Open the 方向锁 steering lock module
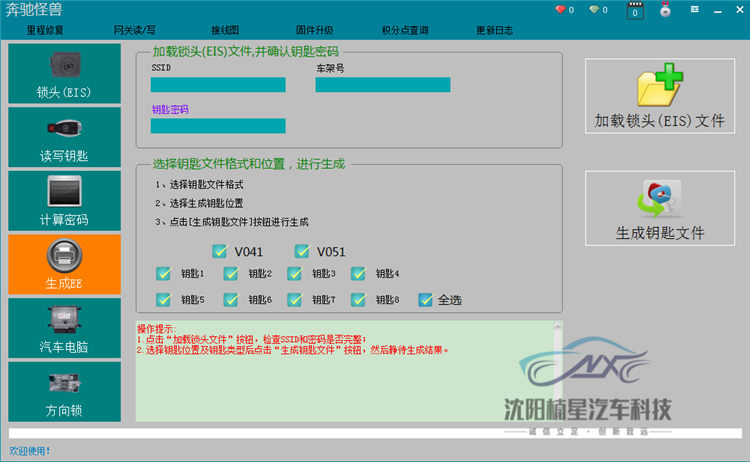This screenshot has width=750, height=462. tap(64, 391)
